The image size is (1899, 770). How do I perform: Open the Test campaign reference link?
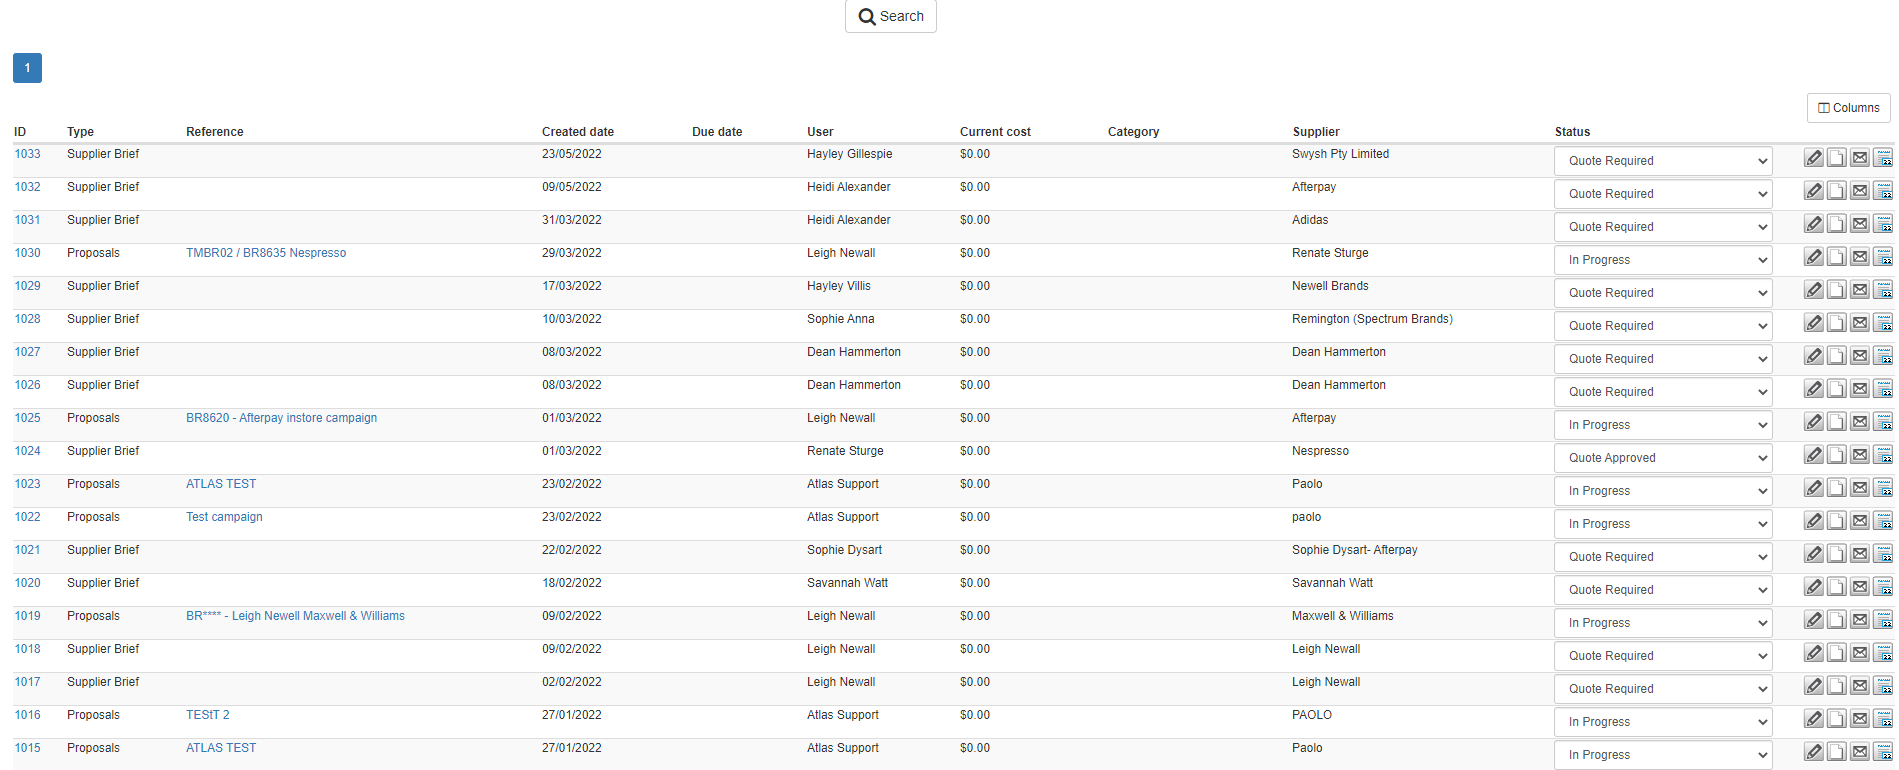point(224,517)
